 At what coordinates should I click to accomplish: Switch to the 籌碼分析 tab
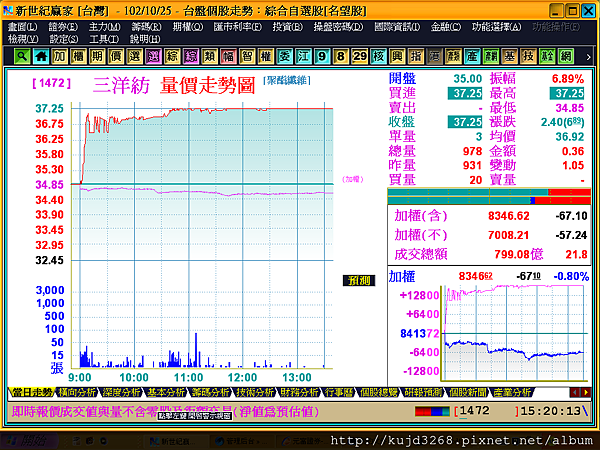pos(210,392)
